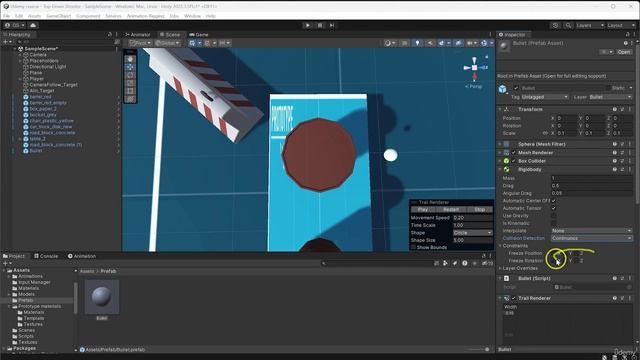This screenshot has height=360, width=640.
Task: Open the Unity cloud services icon
Action: point(33,25)
